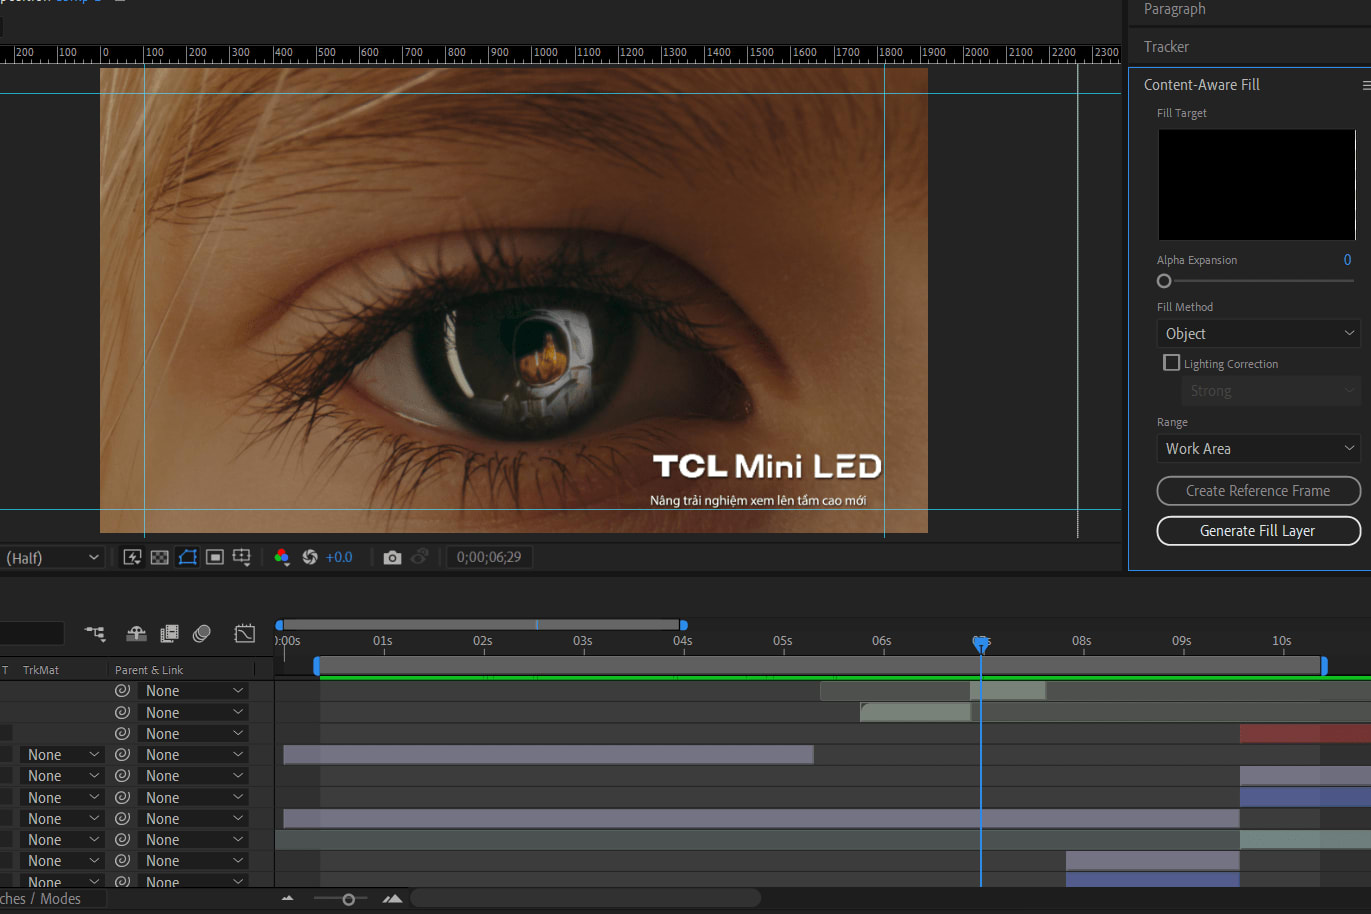Click the Reset Exposure aperture icon

point(310,557)
